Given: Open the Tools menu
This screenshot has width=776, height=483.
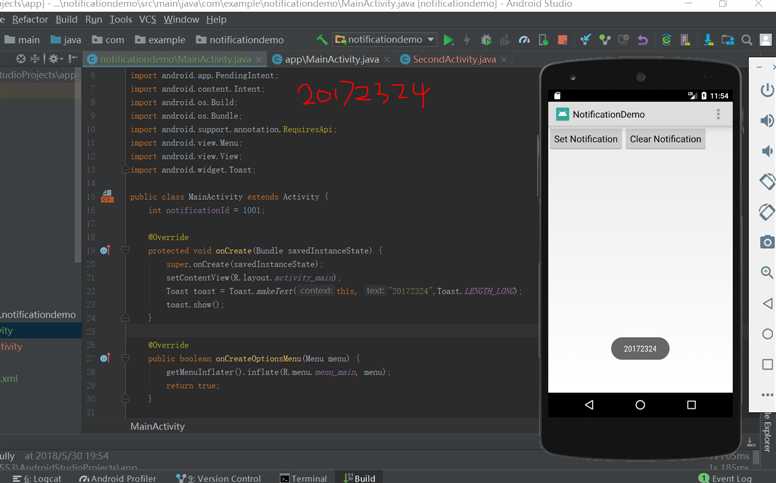Looking at the screenshot, I should (x=121, y=19).
